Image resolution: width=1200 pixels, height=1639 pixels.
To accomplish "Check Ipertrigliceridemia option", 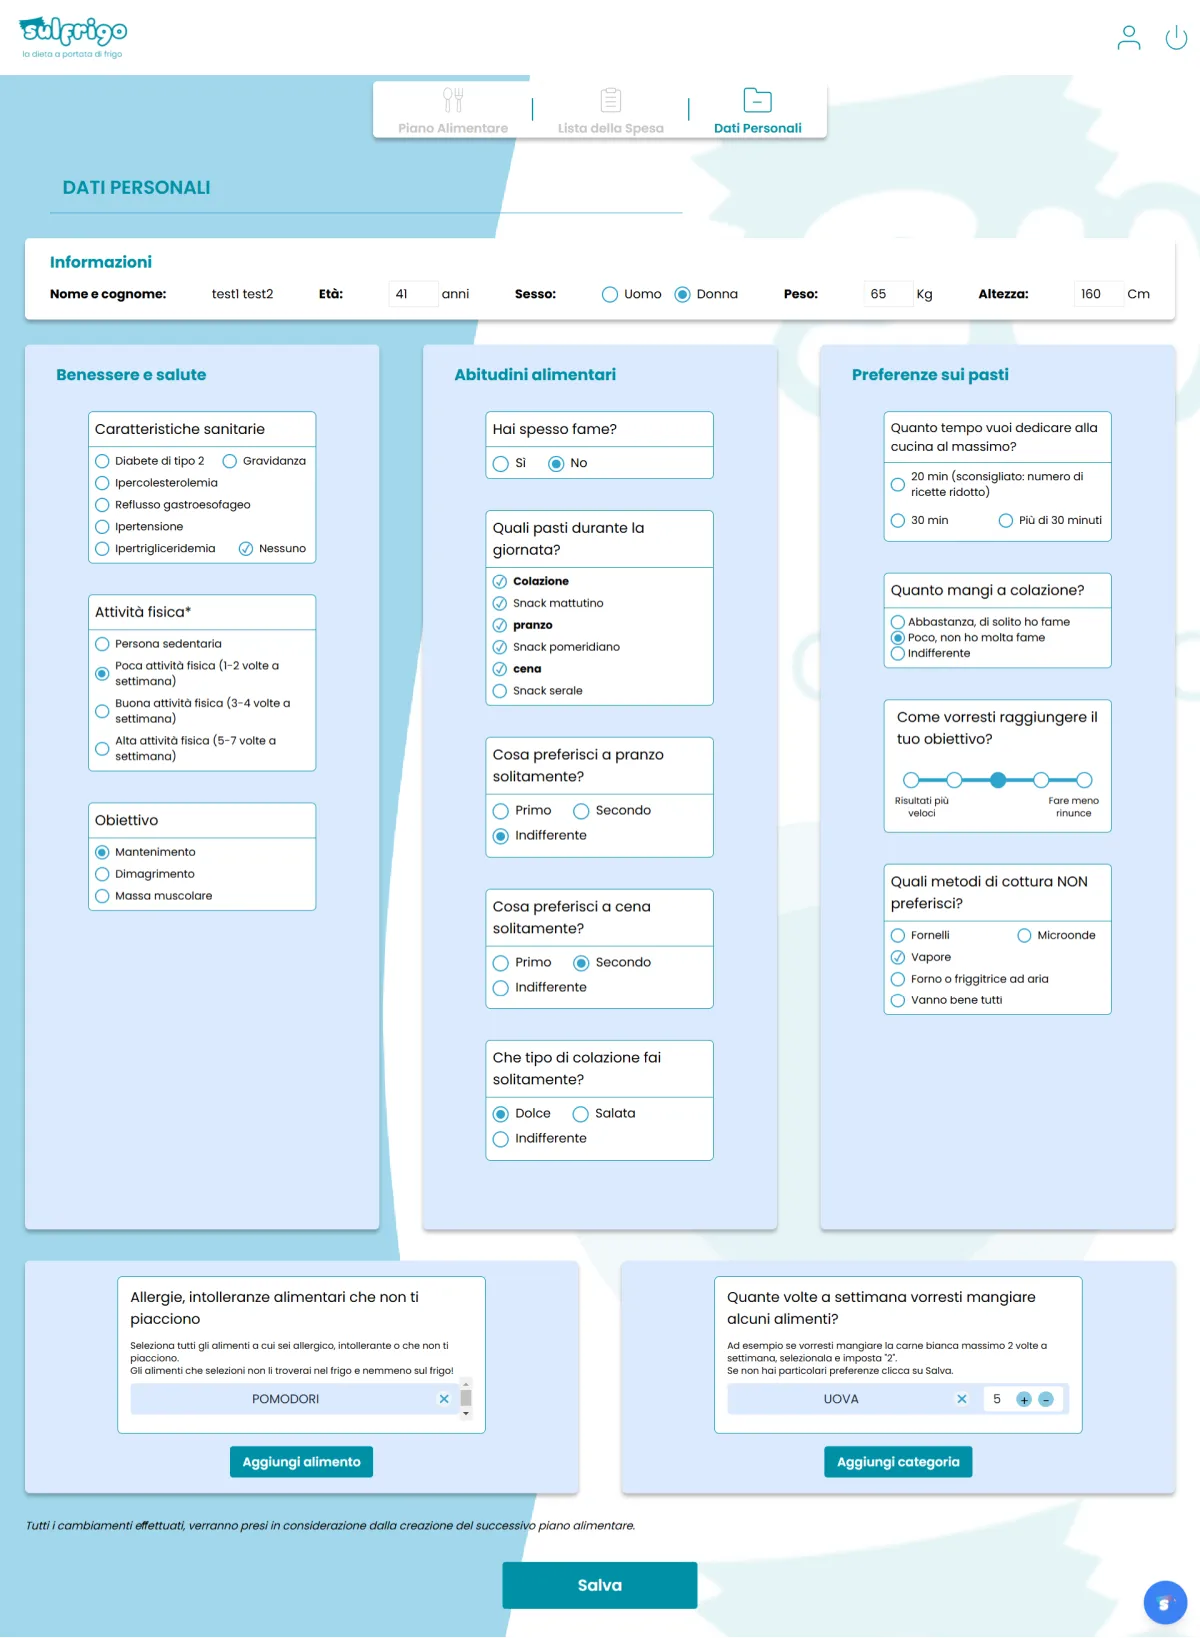I will pos(102,549).
